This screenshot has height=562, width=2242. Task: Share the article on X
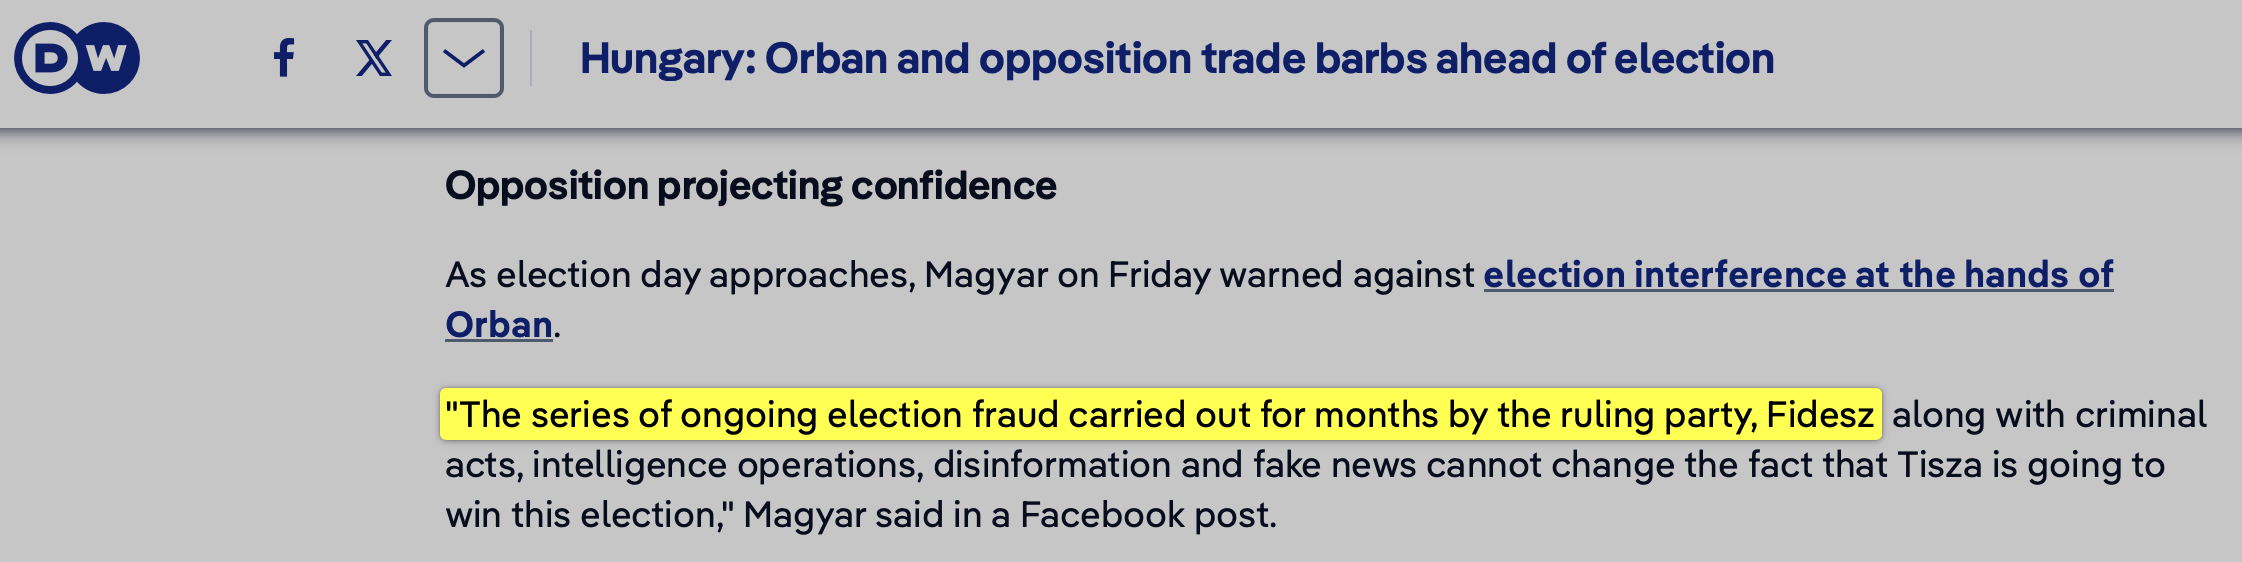point(374,58)
